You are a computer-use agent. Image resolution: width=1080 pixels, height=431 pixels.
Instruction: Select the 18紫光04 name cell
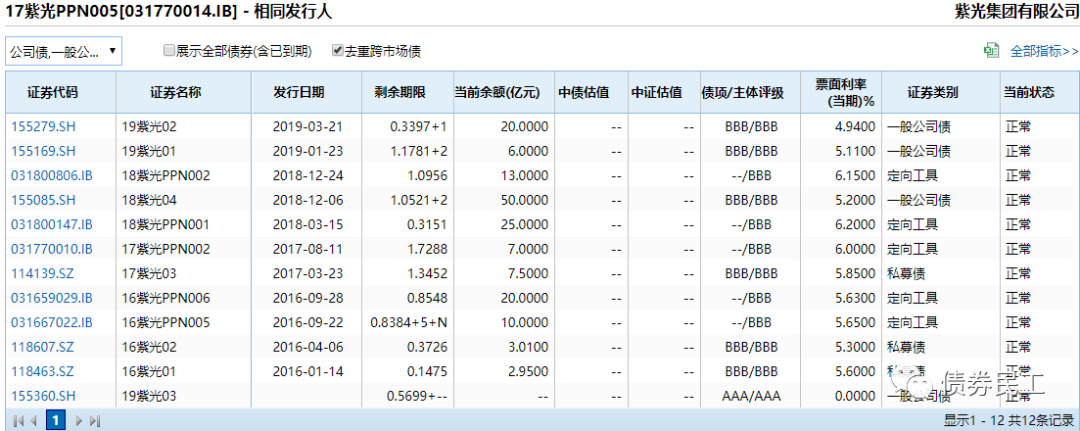coord(184,200)
